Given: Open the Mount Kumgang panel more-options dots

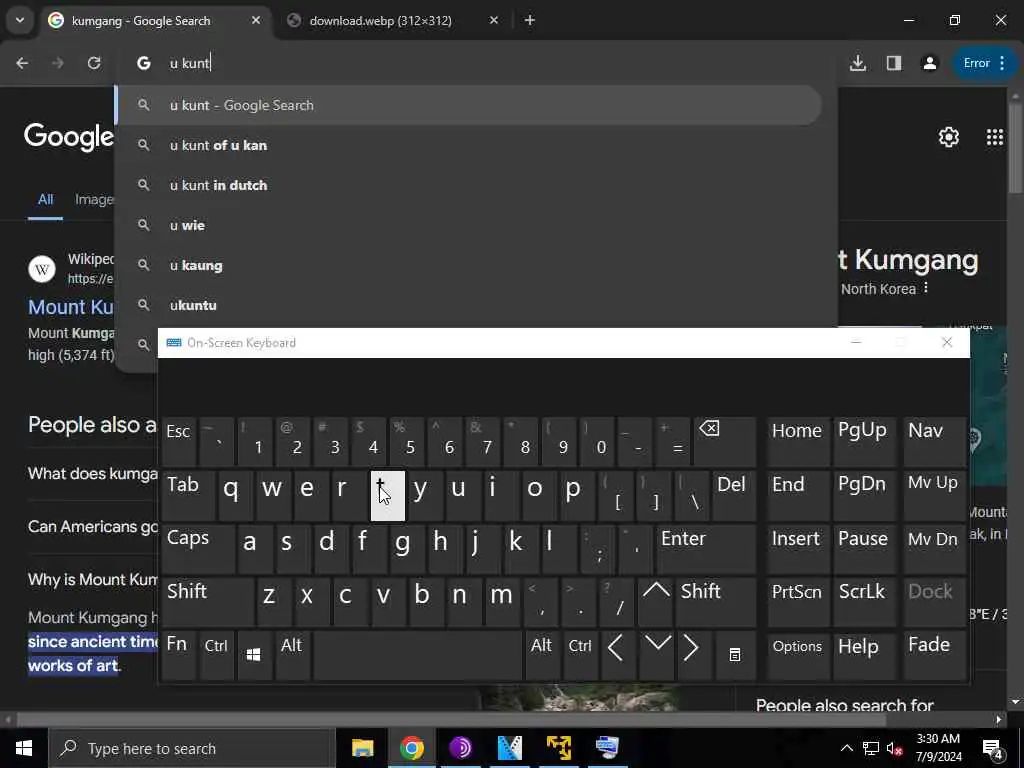Looking at the screenshot, I should [925, 288].
